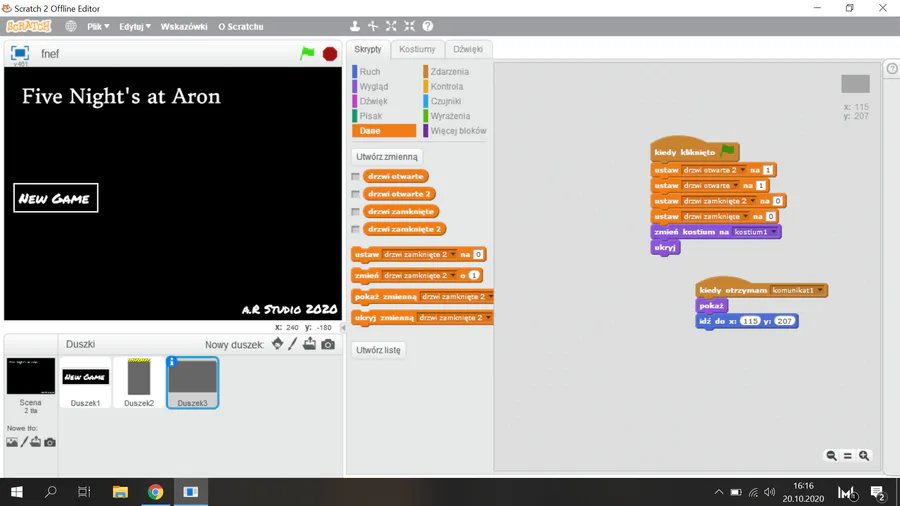Toggle the drzwi zamknięte monitor checkbox
The image size is (900, 506).
(x=356, y=212)
